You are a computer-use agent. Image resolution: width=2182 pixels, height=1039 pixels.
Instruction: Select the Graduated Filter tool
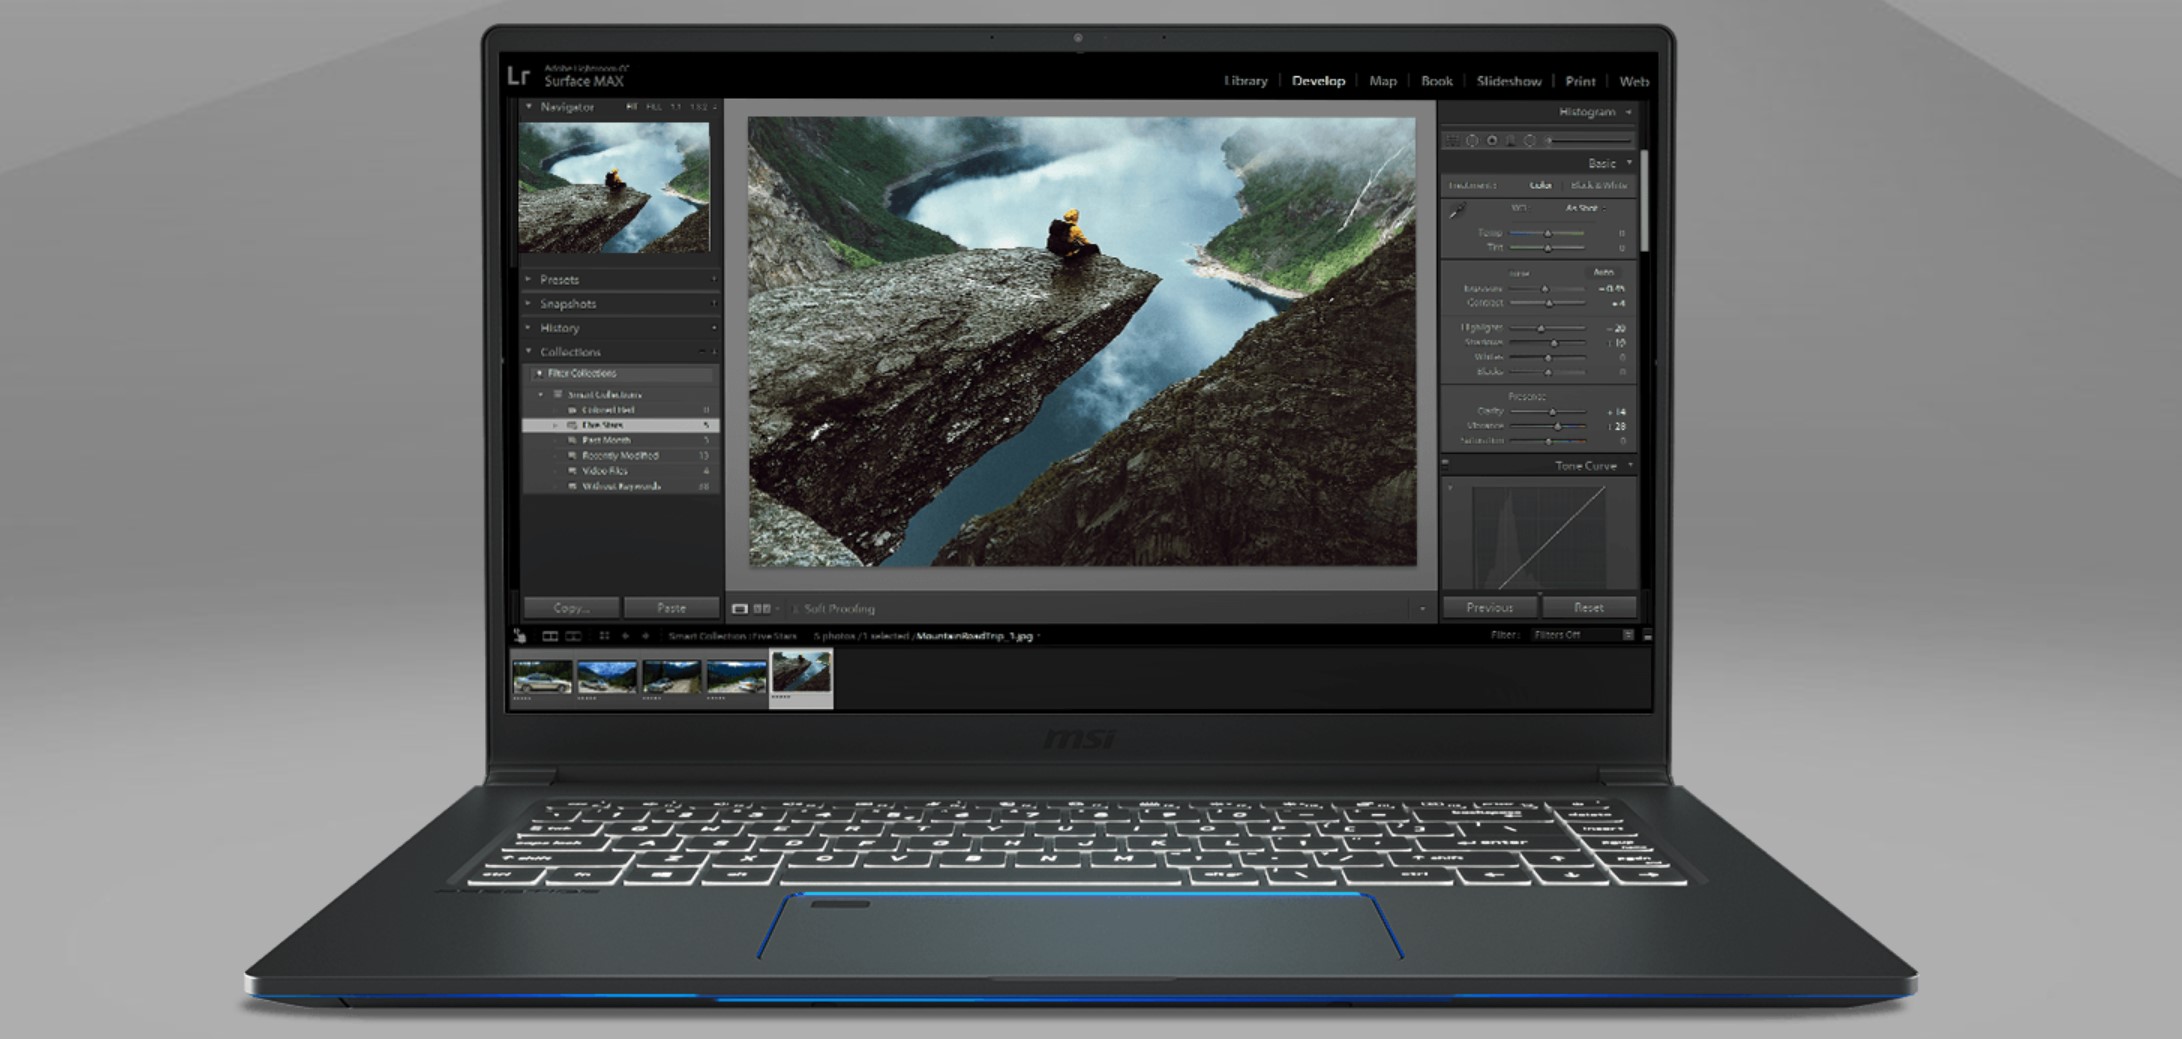coord(1511,141)
